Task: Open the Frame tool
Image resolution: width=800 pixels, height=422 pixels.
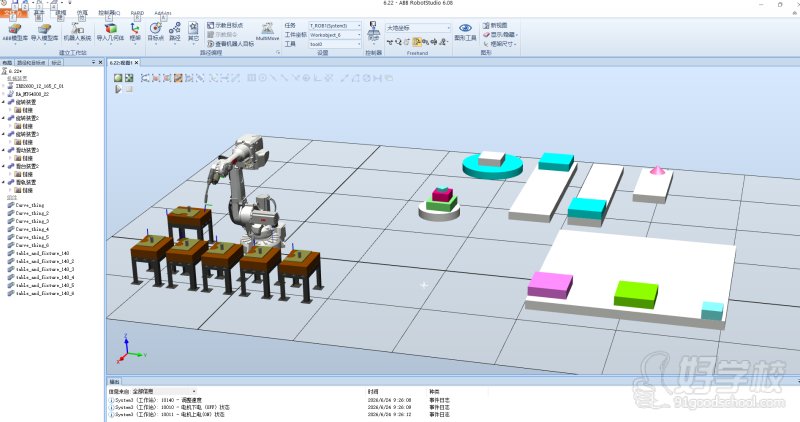Action: tap(135, 32)
